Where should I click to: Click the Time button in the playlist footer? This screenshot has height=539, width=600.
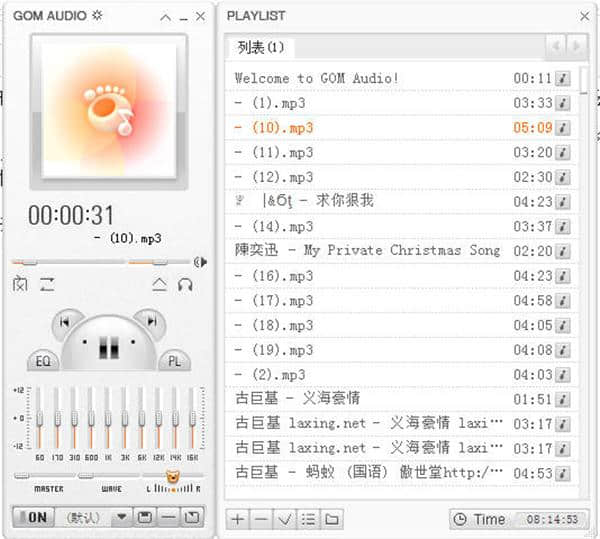[479, 519]
